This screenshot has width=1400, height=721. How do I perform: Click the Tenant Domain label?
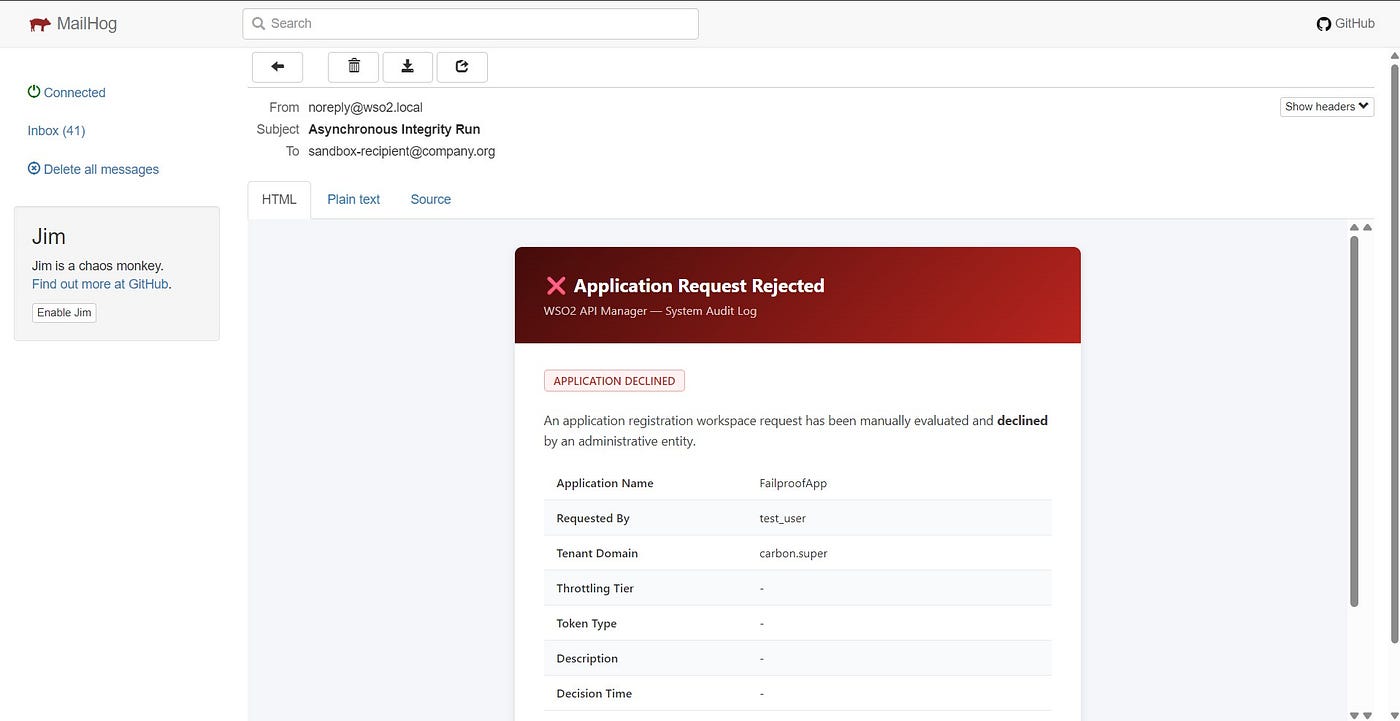(x=597, y=553)
